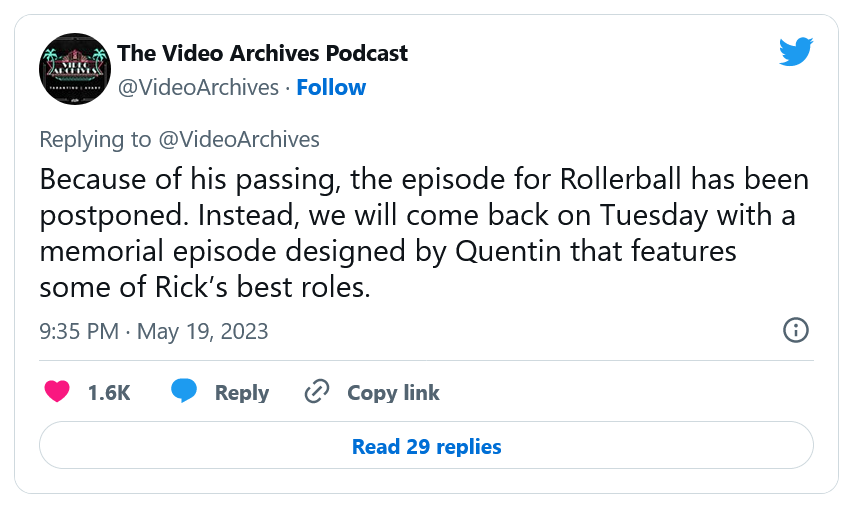This screenshot has height=505, width=850.
Task: Click the "Replying to" gray label
Action: tap(96, 140)
